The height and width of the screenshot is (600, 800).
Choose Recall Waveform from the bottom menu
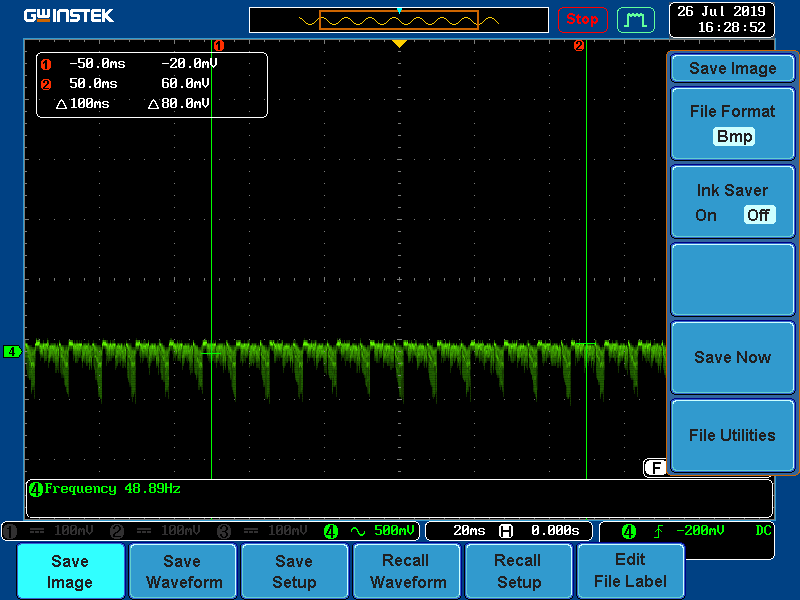[407, 571]
